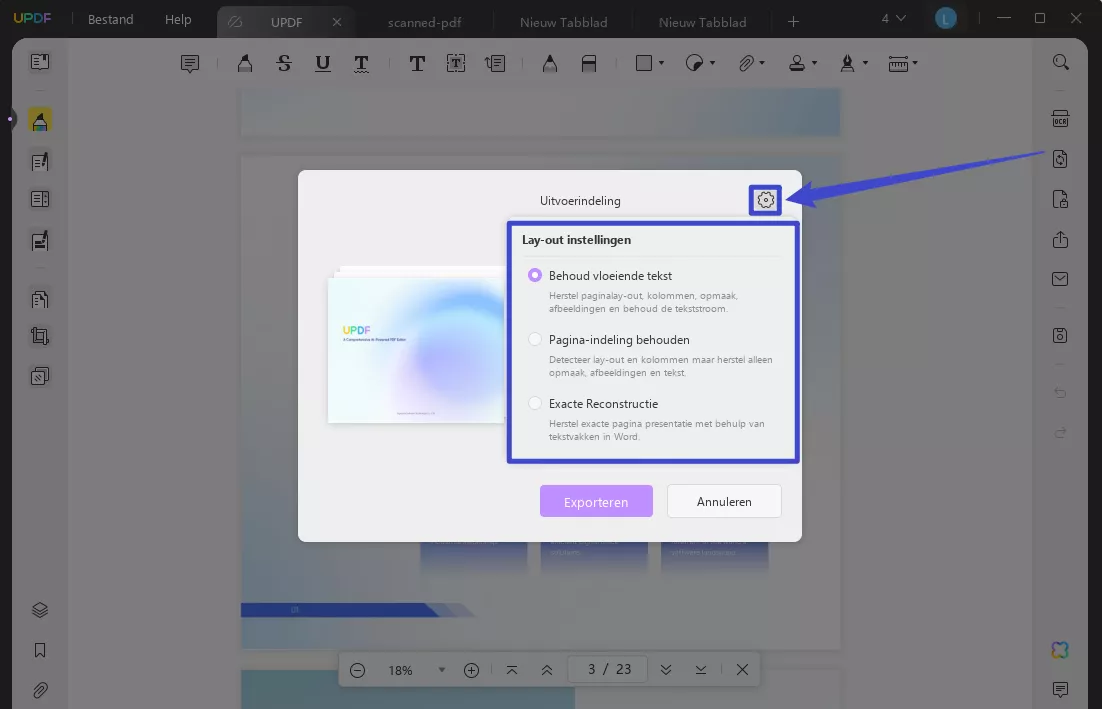Select the highlight text tool

pos(245,64)
